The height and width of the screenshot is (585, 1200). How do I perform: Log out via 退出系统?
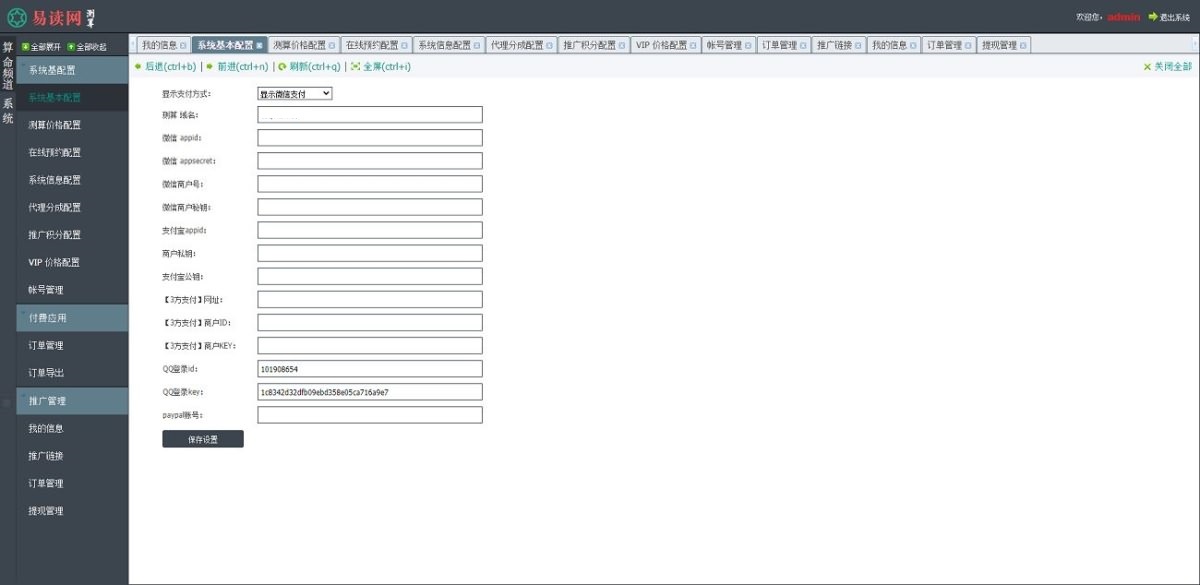(1169, 17)
